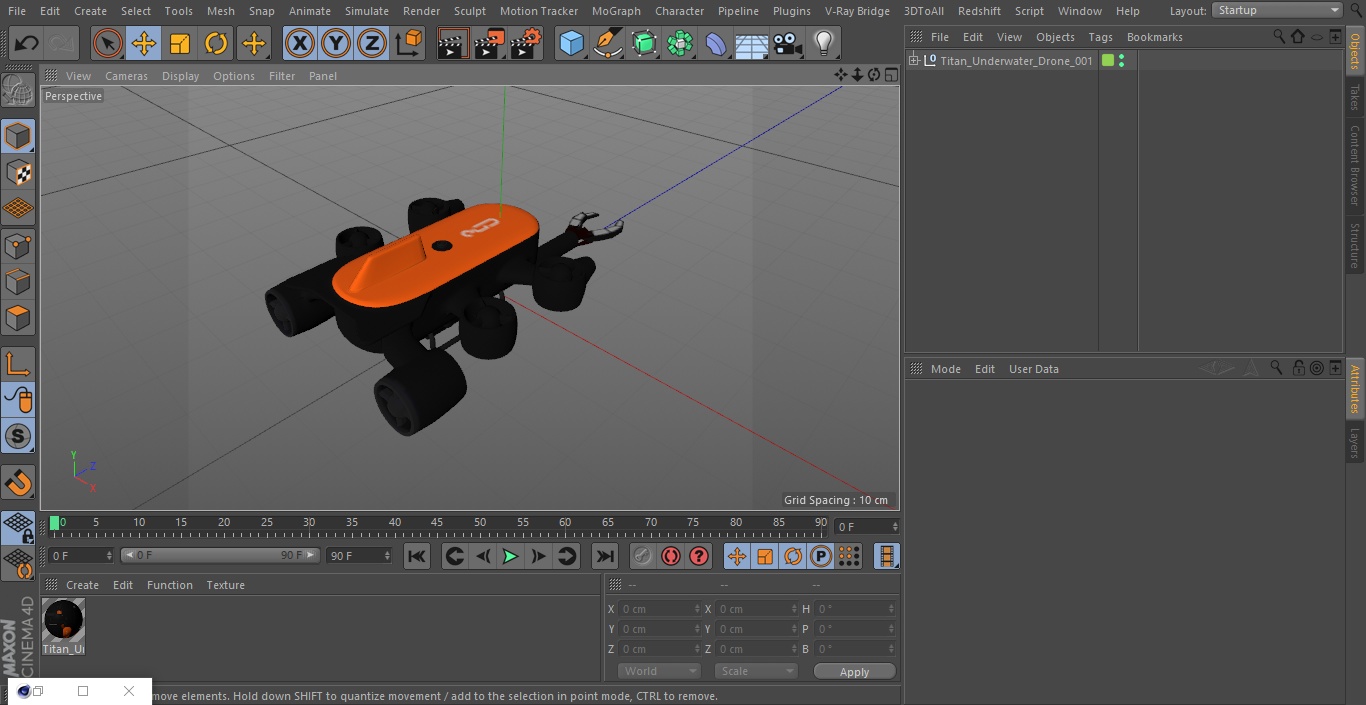
Task: Open the World coordinate dropdown
Action: tap(659, 671)
